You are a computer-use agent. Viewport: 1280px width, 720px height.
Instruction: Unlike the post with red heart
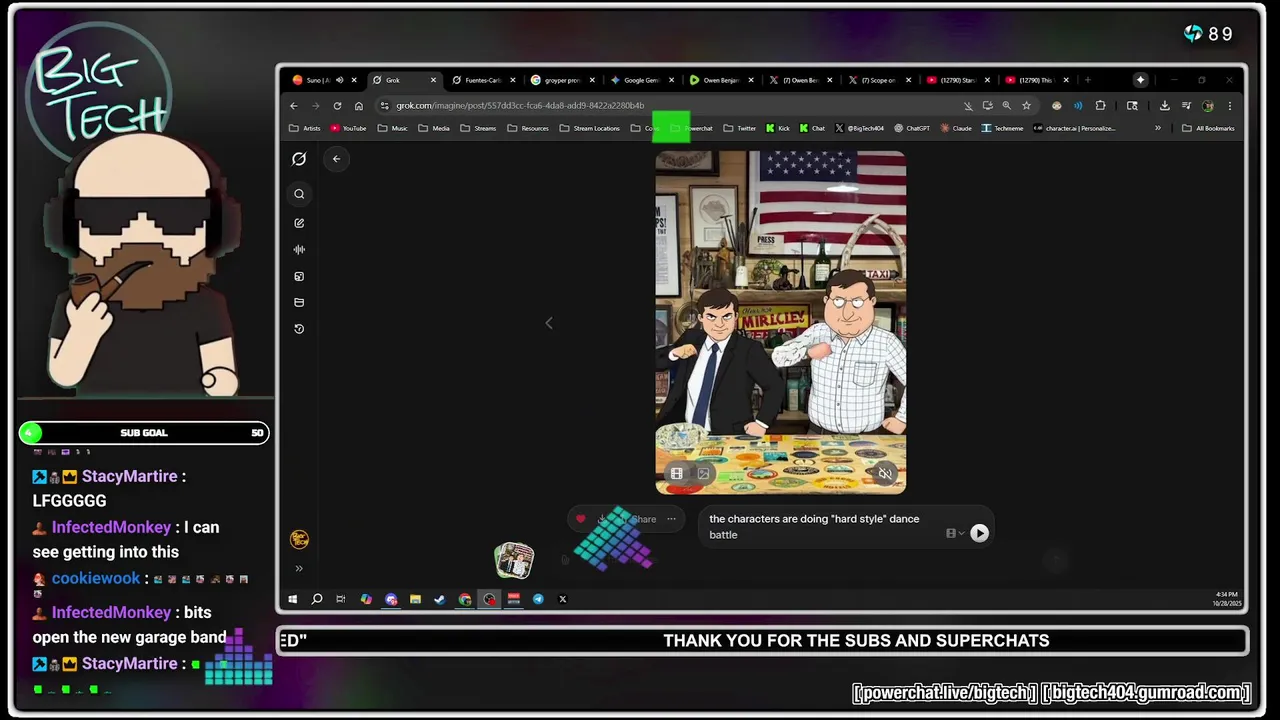pyautogui.click(x=581, y=519)
